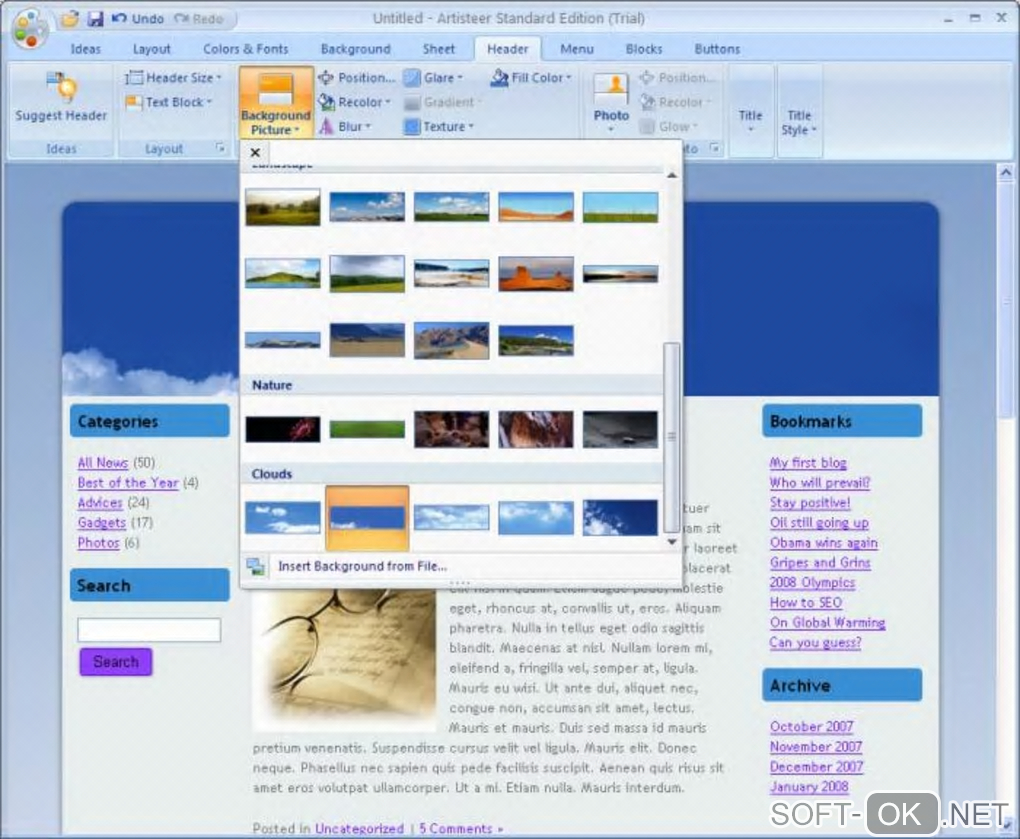1020x839 pixels.
Task: Open the Fill Color dropdown
Action: [531, 77]
